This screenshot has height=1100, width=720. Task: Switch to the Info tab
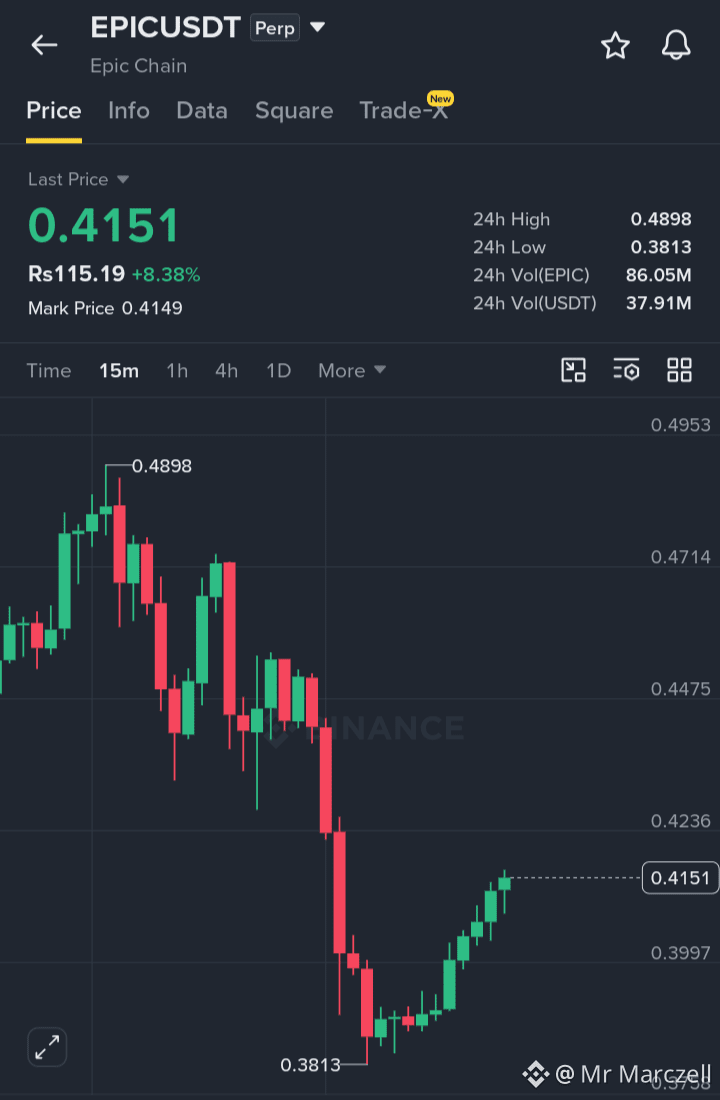[x=128, y=110]
